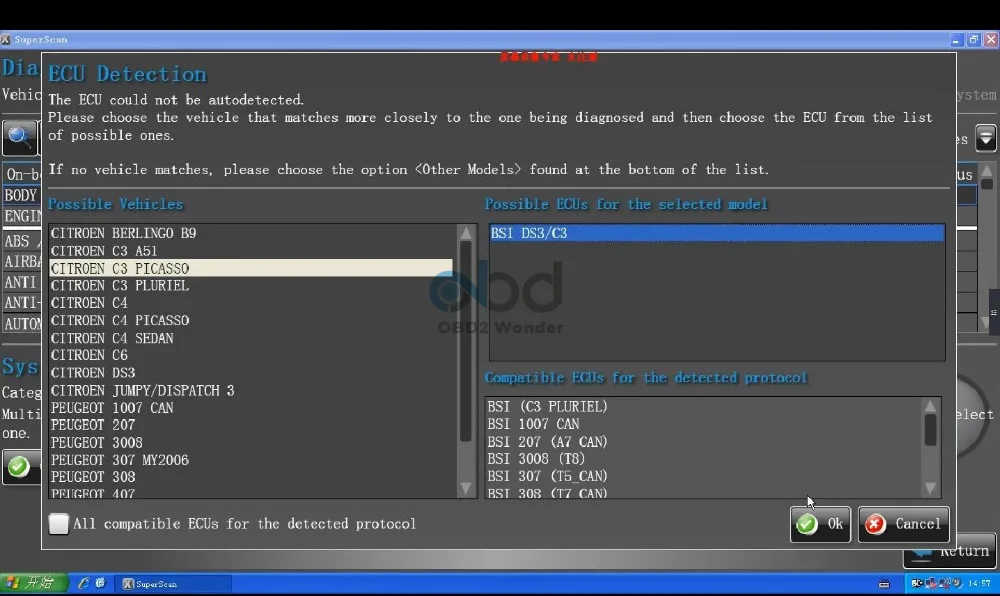Choose CITROEN C4 SEDAN
Viewport: 1000px width, 596px height.
[x=251, y=338]
